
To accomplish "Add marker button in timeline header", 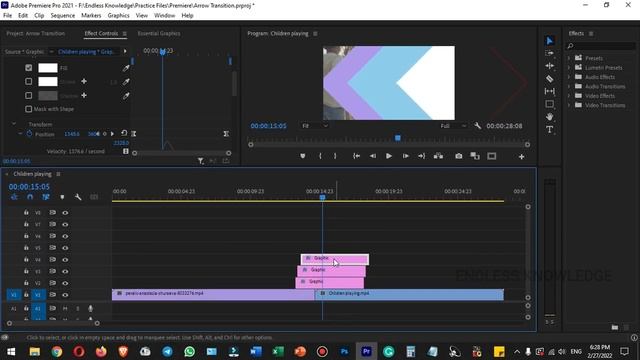I will pos(62,197).
